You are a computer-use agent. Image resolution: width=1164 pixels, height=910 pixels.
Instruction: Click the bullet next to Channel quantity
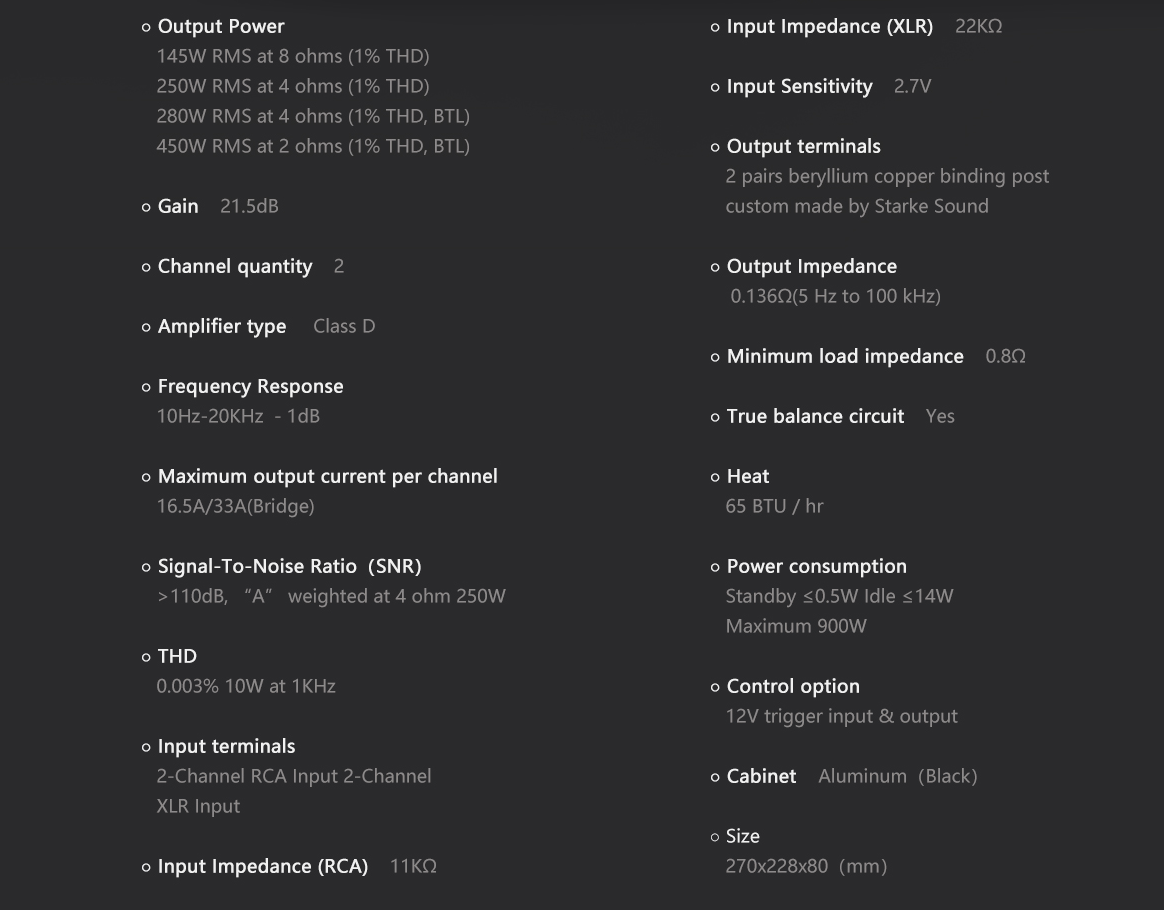tap(146, 267)
